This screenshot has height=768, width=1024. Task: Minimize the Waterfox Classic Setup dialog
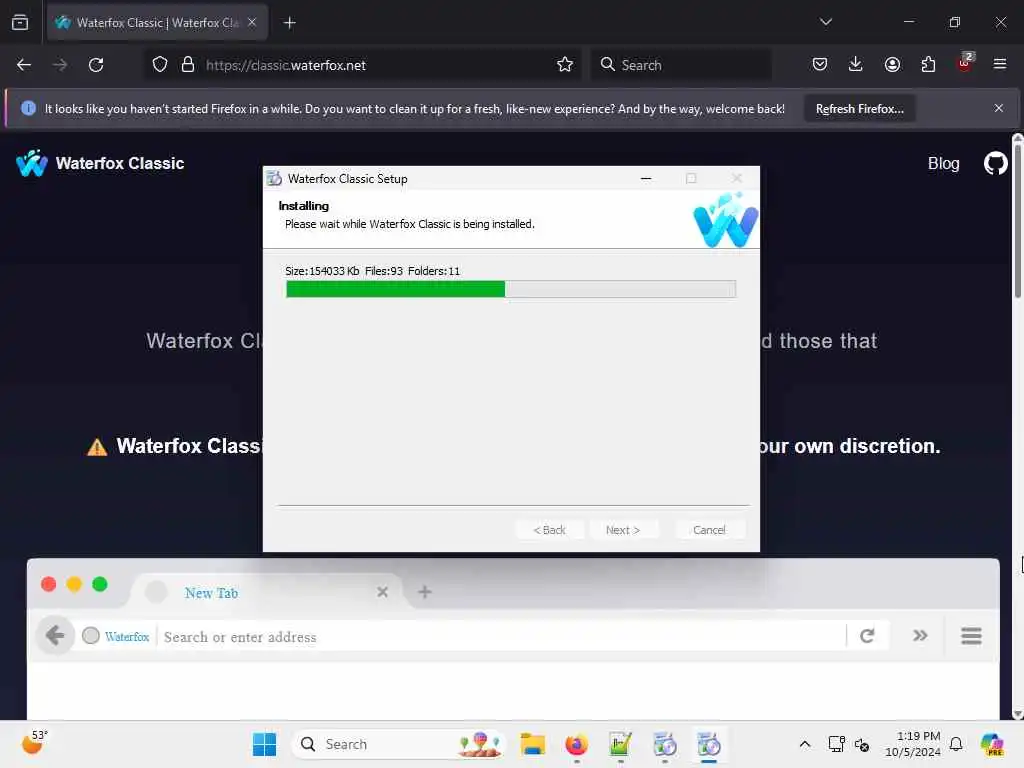(646, 178)
